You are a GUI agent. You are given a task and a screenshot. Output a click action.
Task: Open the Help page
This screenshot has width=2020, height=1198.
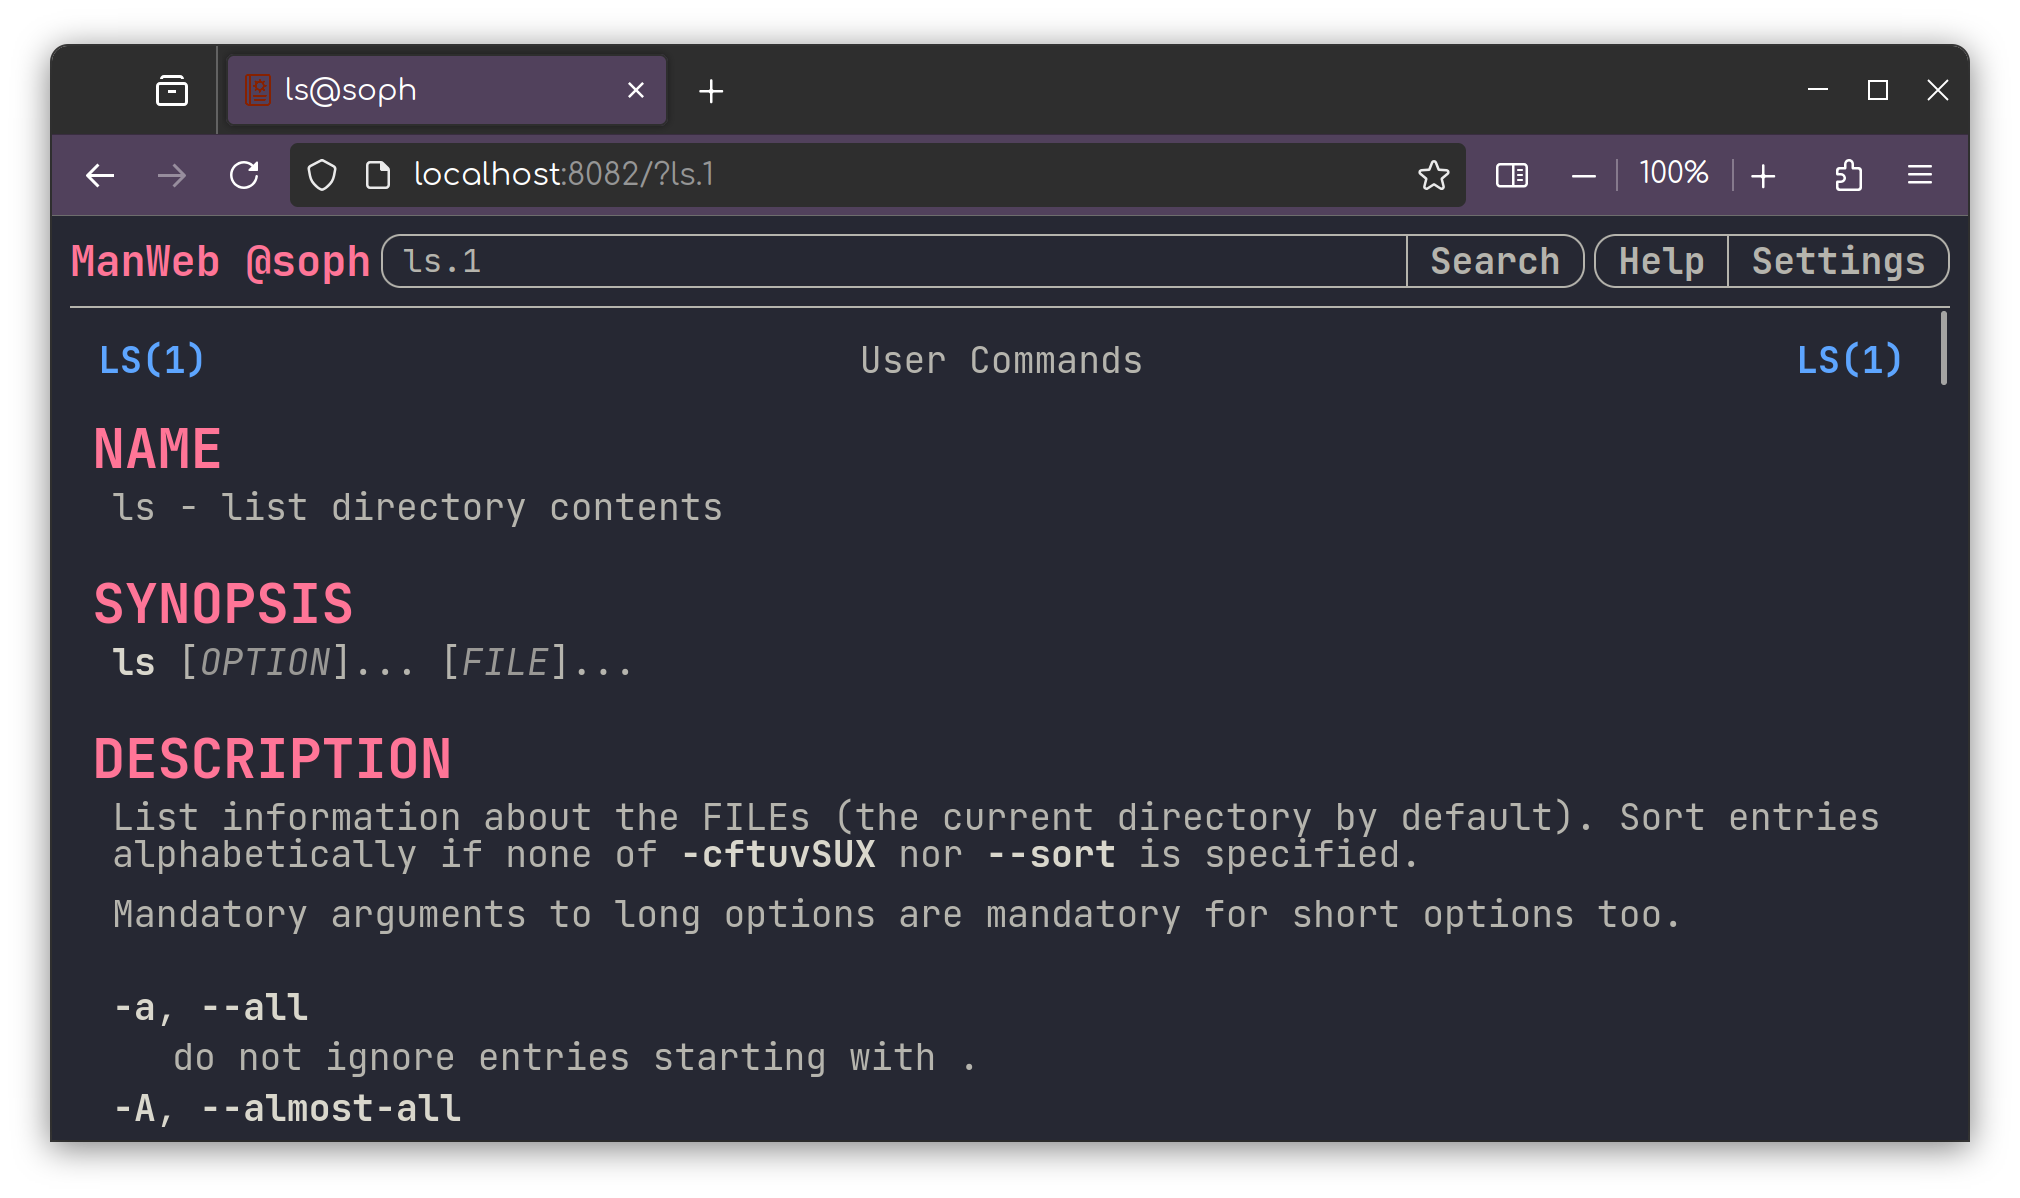coord(1661,262)
